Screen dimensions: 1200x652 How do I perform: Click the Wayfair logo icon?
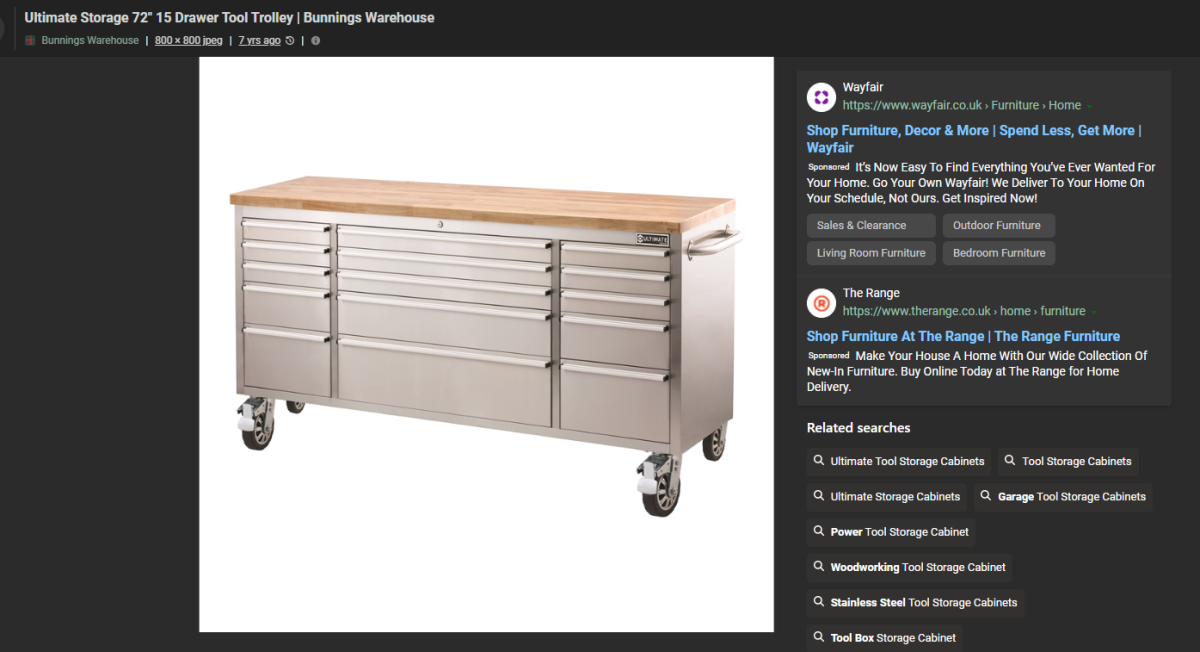[821, 97]
